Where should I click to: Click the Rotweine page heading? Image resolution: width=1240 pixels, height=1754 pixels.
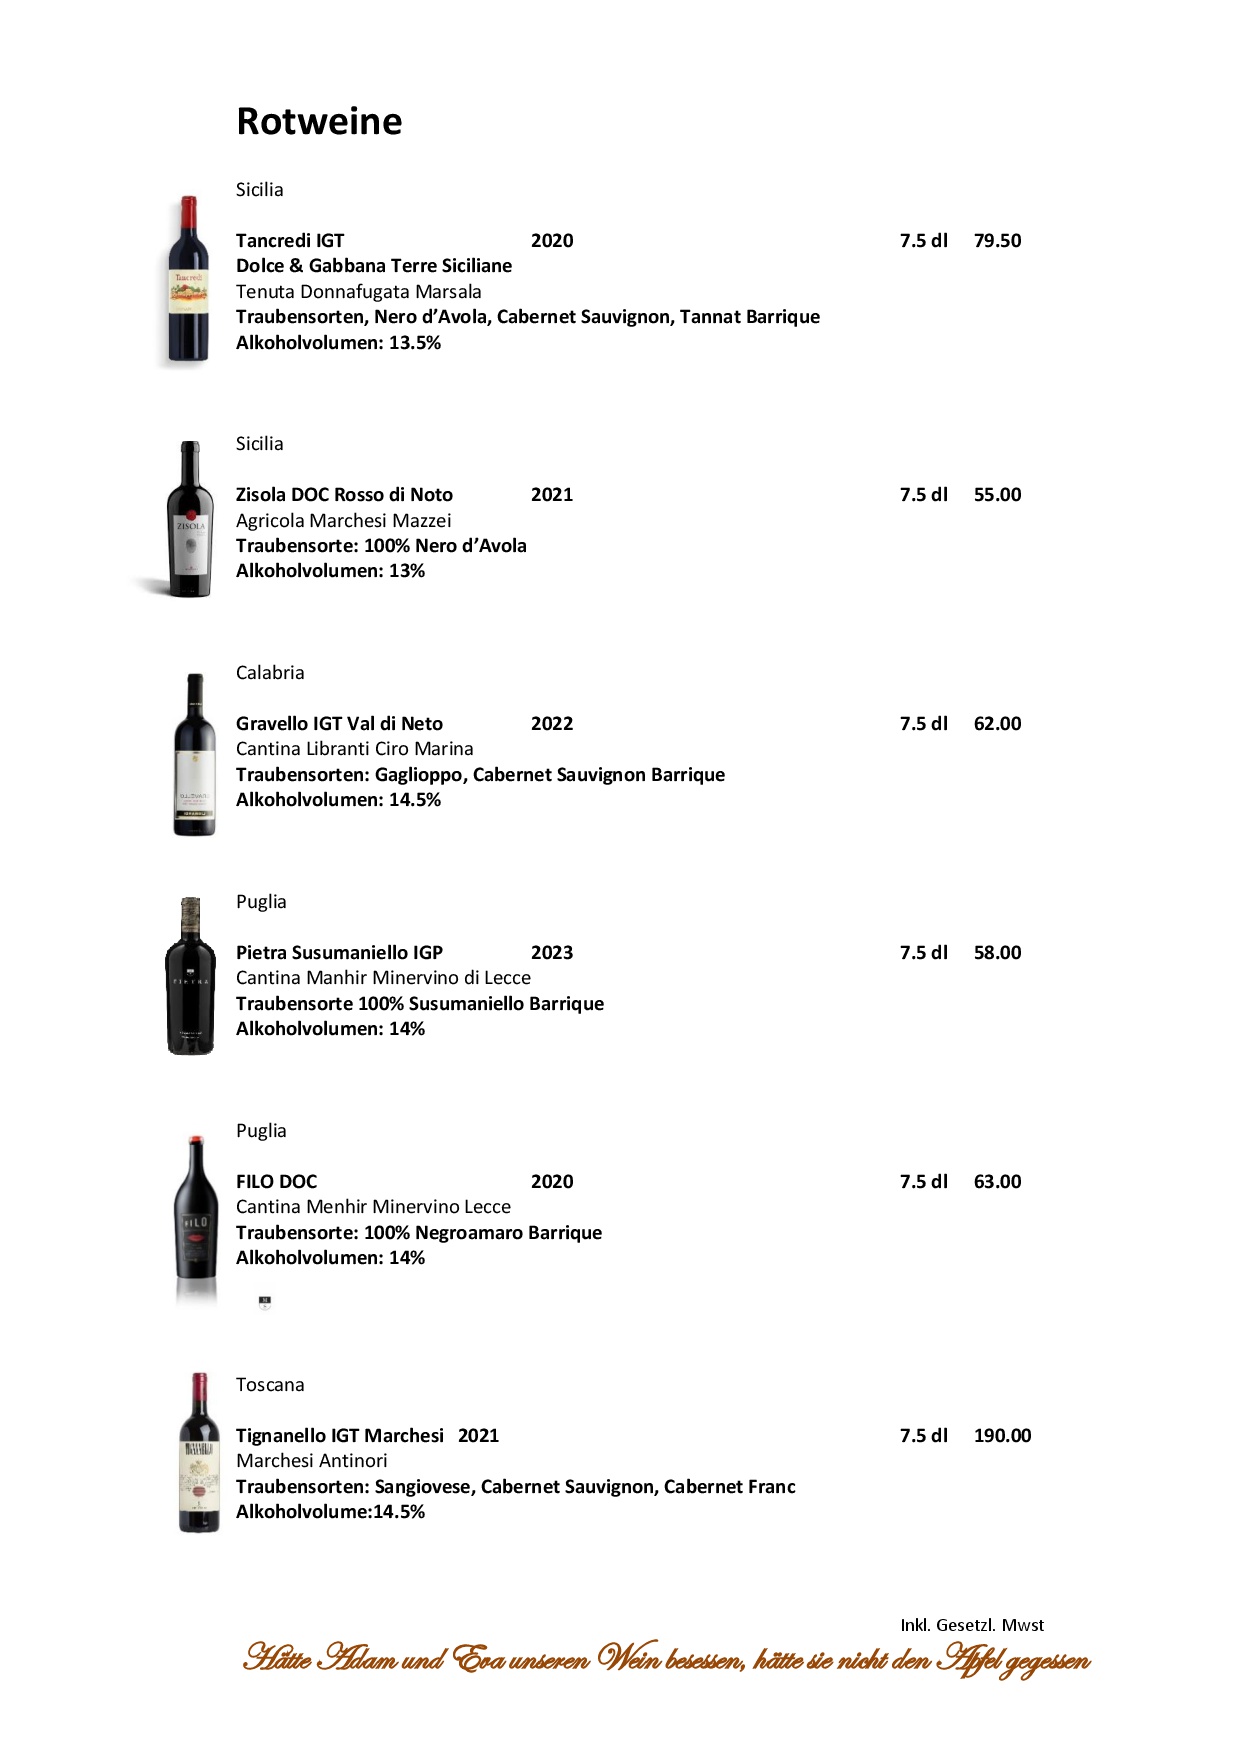[319, 122]
